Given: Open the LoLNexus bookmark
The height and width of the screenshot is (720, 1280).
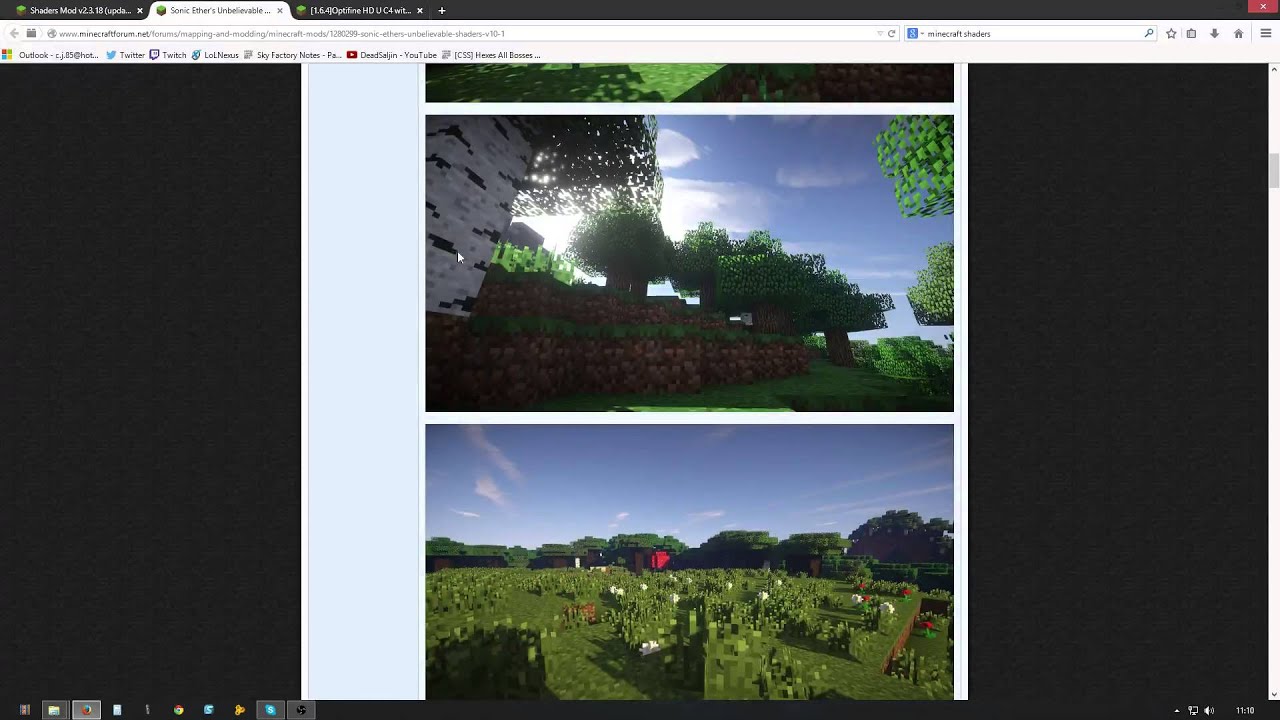Looking at the screenshot, I should [x=215, y=55].
